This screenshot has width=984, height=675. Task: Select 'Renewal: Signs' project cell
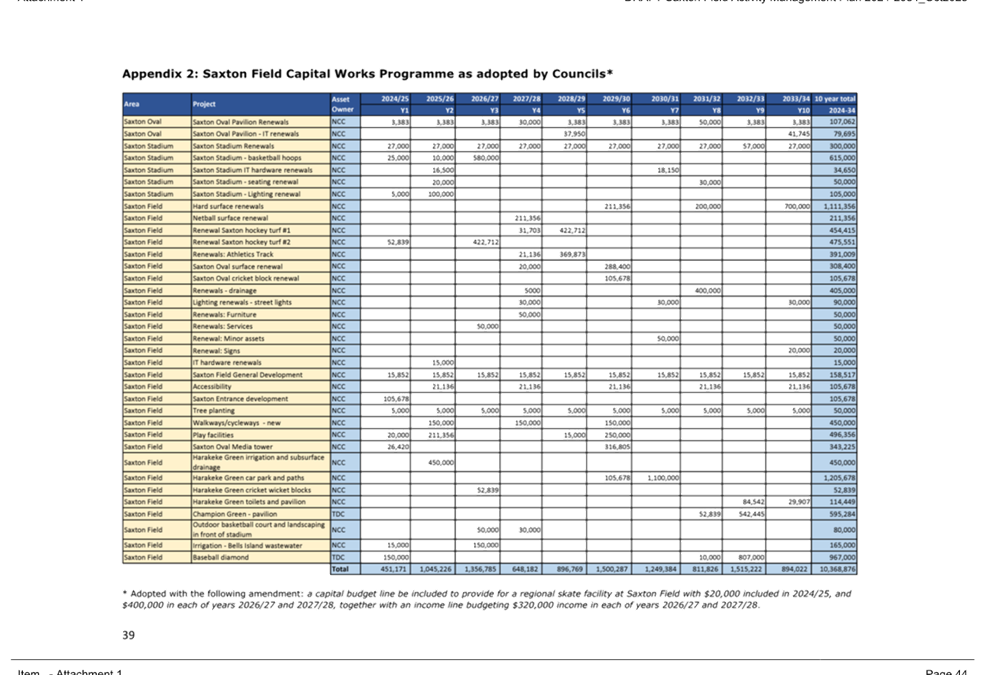[260, 351]
